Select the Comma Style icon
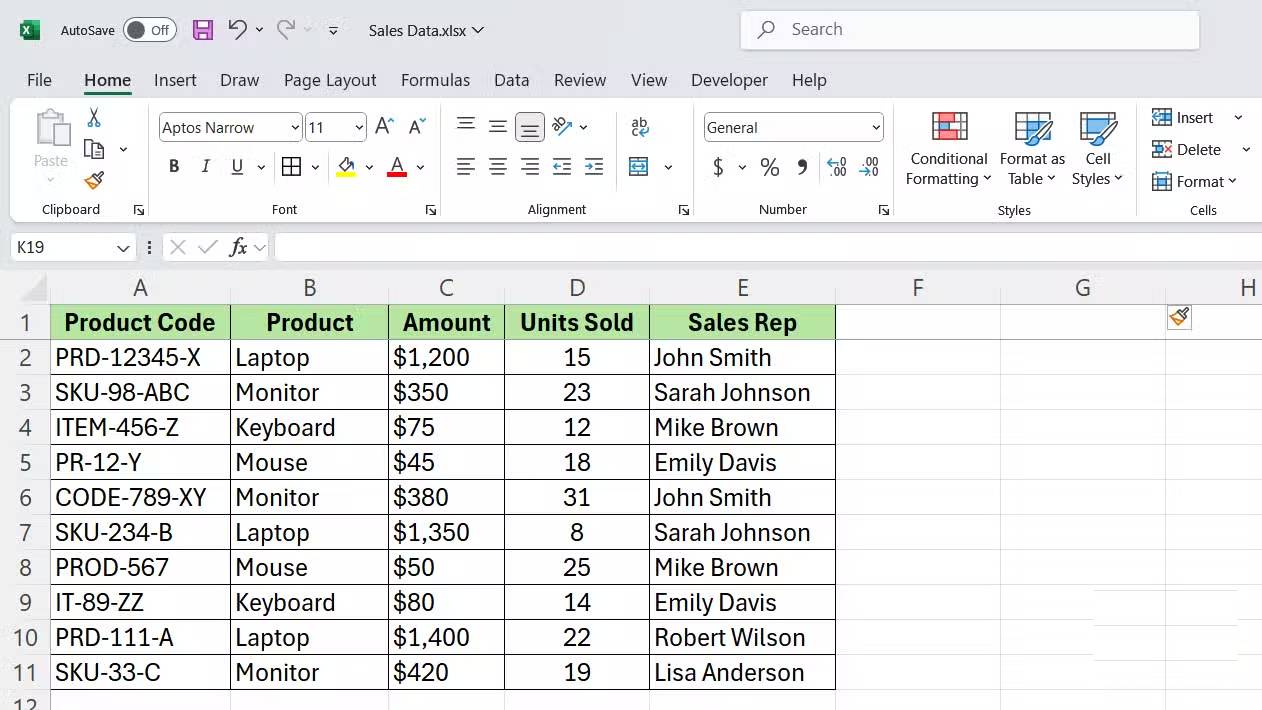 (x=801, y=167)
